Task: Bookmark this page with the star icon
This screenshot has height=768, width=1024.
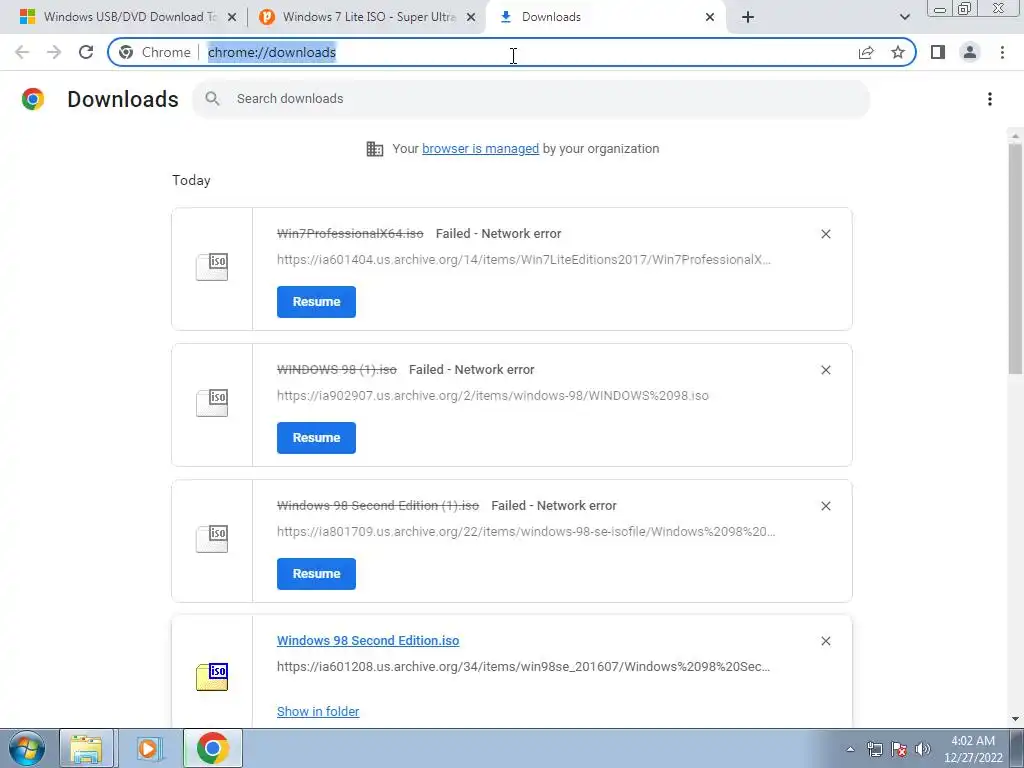Action: point(898,52)
